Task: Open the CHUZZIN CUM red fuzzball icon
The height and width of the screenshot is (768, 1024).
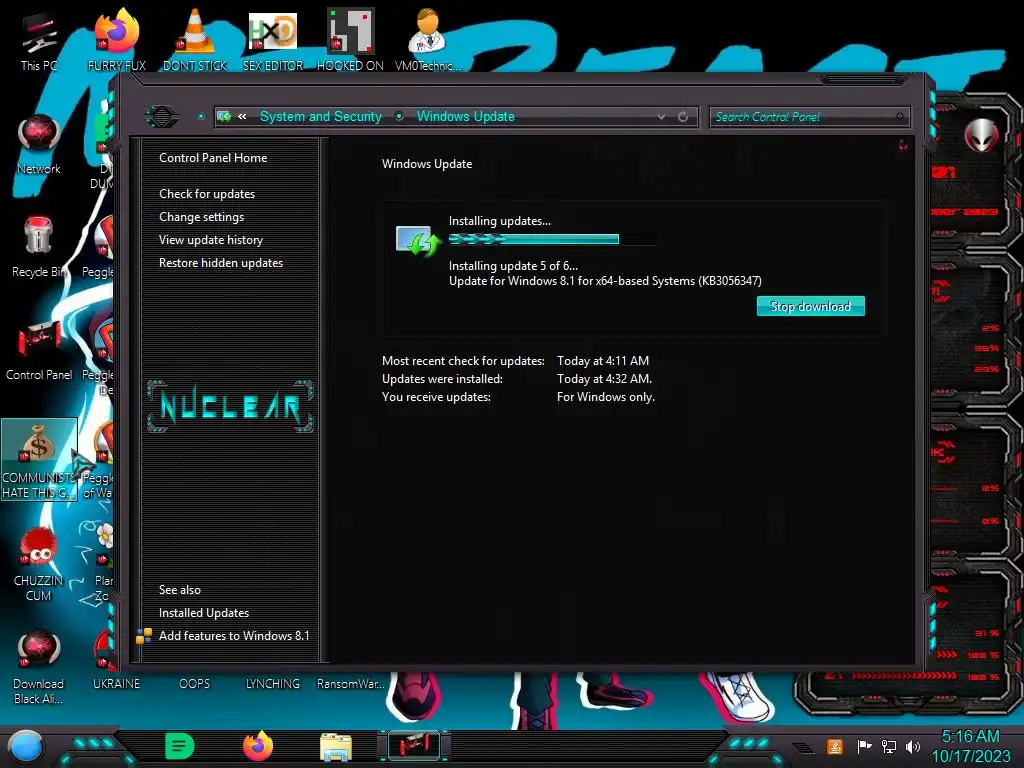Action: point(39,564)
